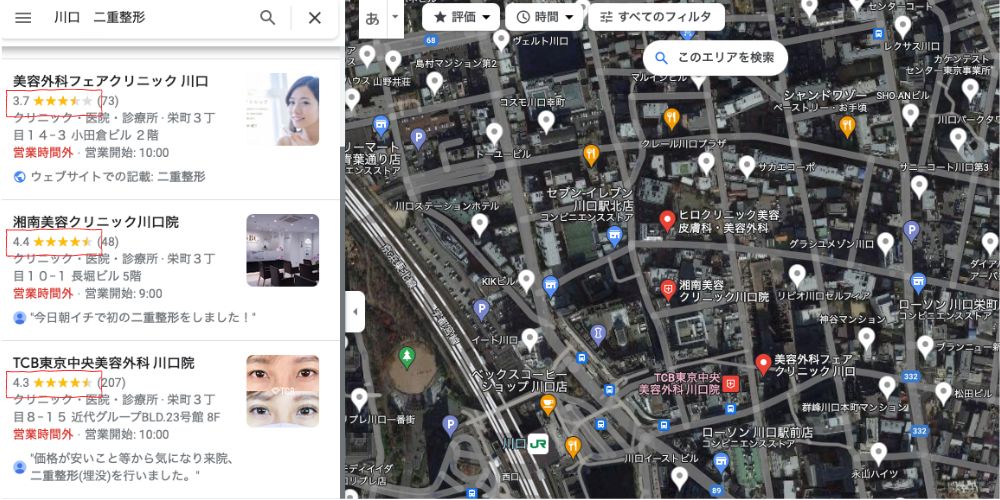Click the リビオ川口セルフィア map pin
The width and height of the screenshot is (1000, 500).
tap(797, 276)
